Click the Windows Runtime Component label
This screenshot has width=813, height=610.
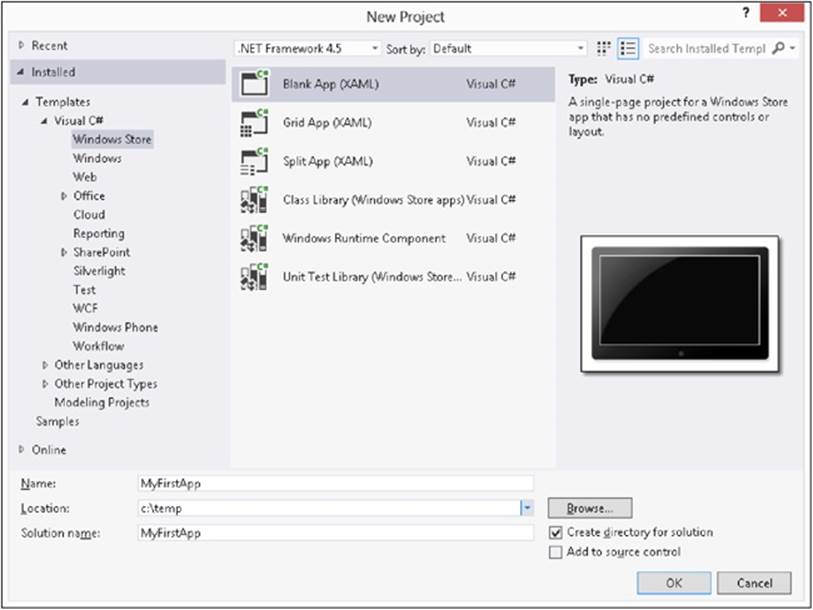(364, 238)
